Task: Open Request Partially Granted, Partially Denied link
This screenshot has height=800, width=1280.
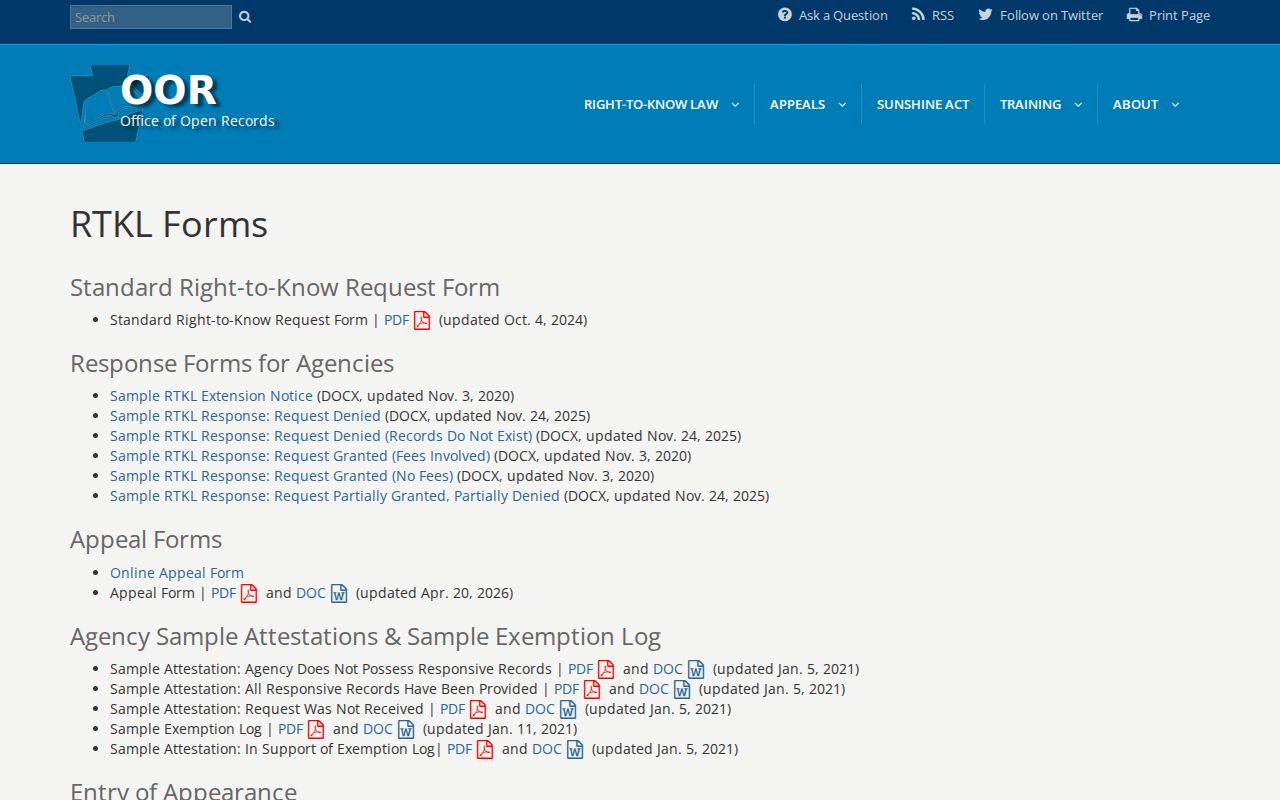Action: [335, 496]
